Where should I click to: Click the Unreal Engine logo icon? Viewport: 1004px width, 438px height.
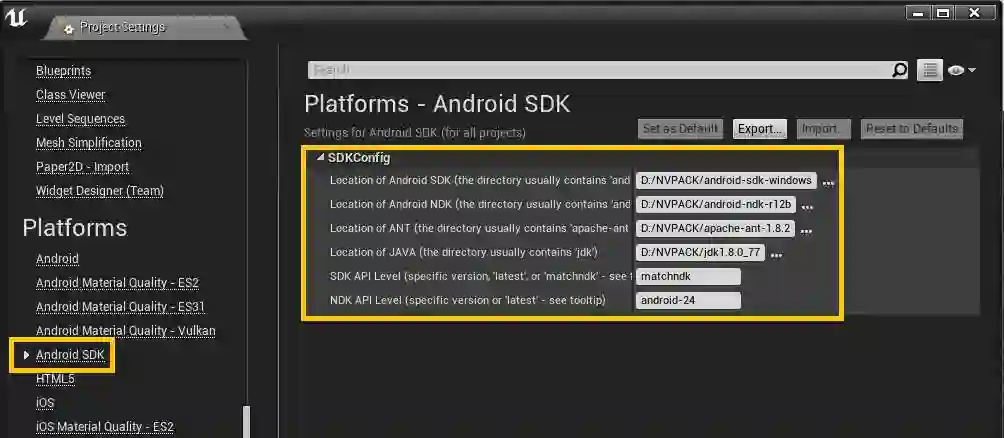(16, 18)
